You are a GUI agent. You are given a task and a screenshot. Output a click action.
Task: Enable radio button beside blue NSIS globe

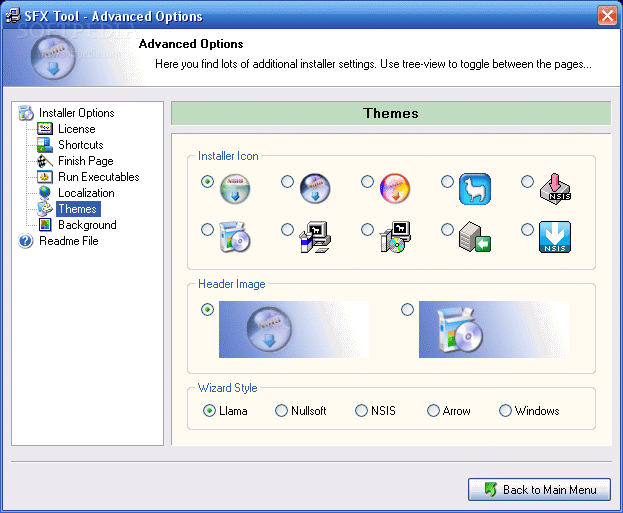pos(287,182)
